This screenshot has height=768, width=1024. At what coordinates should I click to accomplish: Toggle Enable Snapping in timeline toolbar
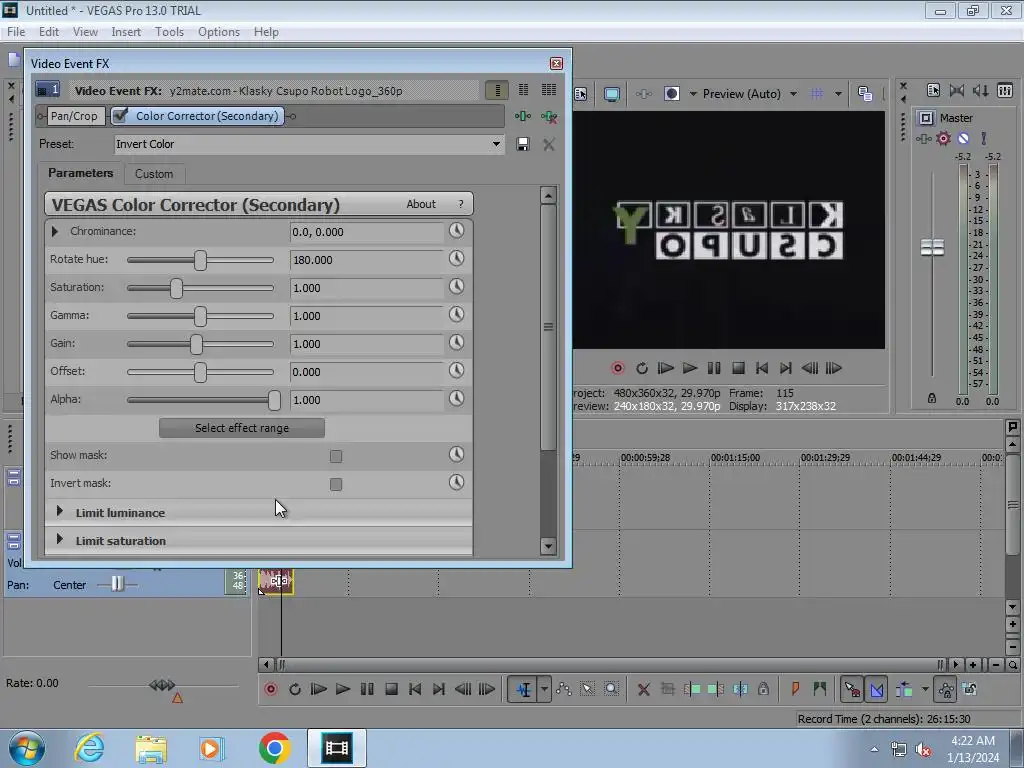tap(852, 689)
